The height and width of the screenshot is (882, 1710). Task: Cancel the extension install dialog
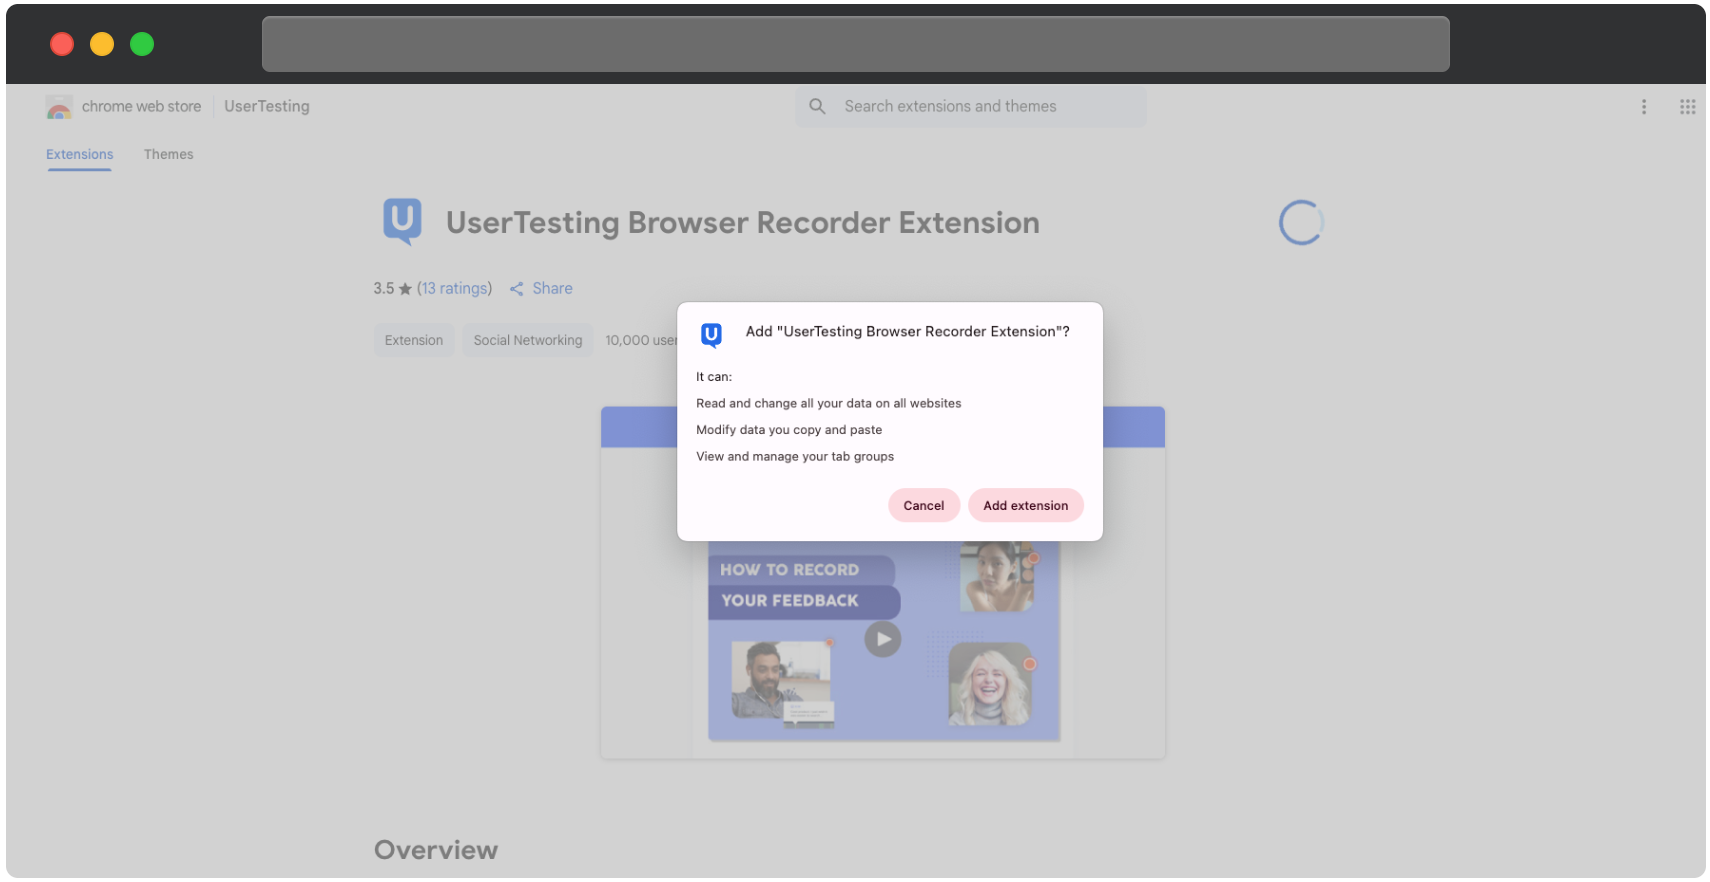pyautogui.click(x=923, y=505)
